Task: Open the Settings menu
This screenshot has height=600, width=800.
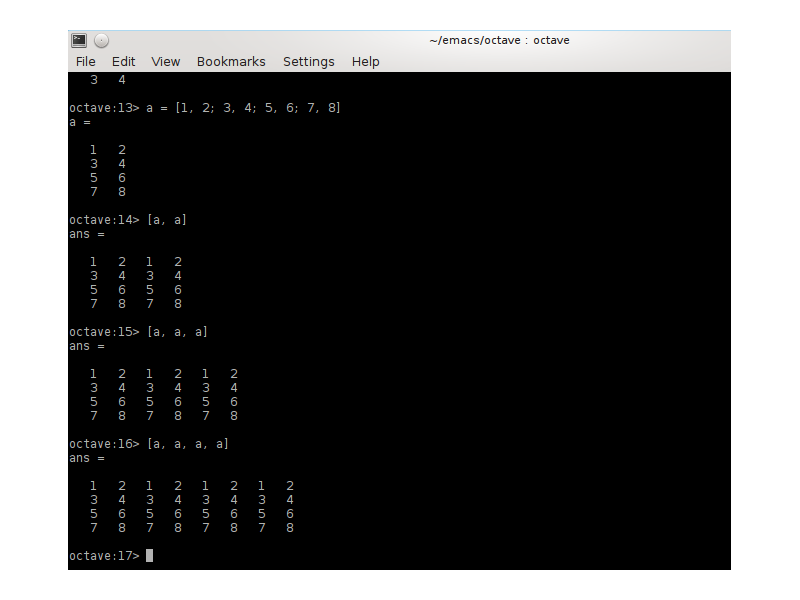Action: (308, 61)
